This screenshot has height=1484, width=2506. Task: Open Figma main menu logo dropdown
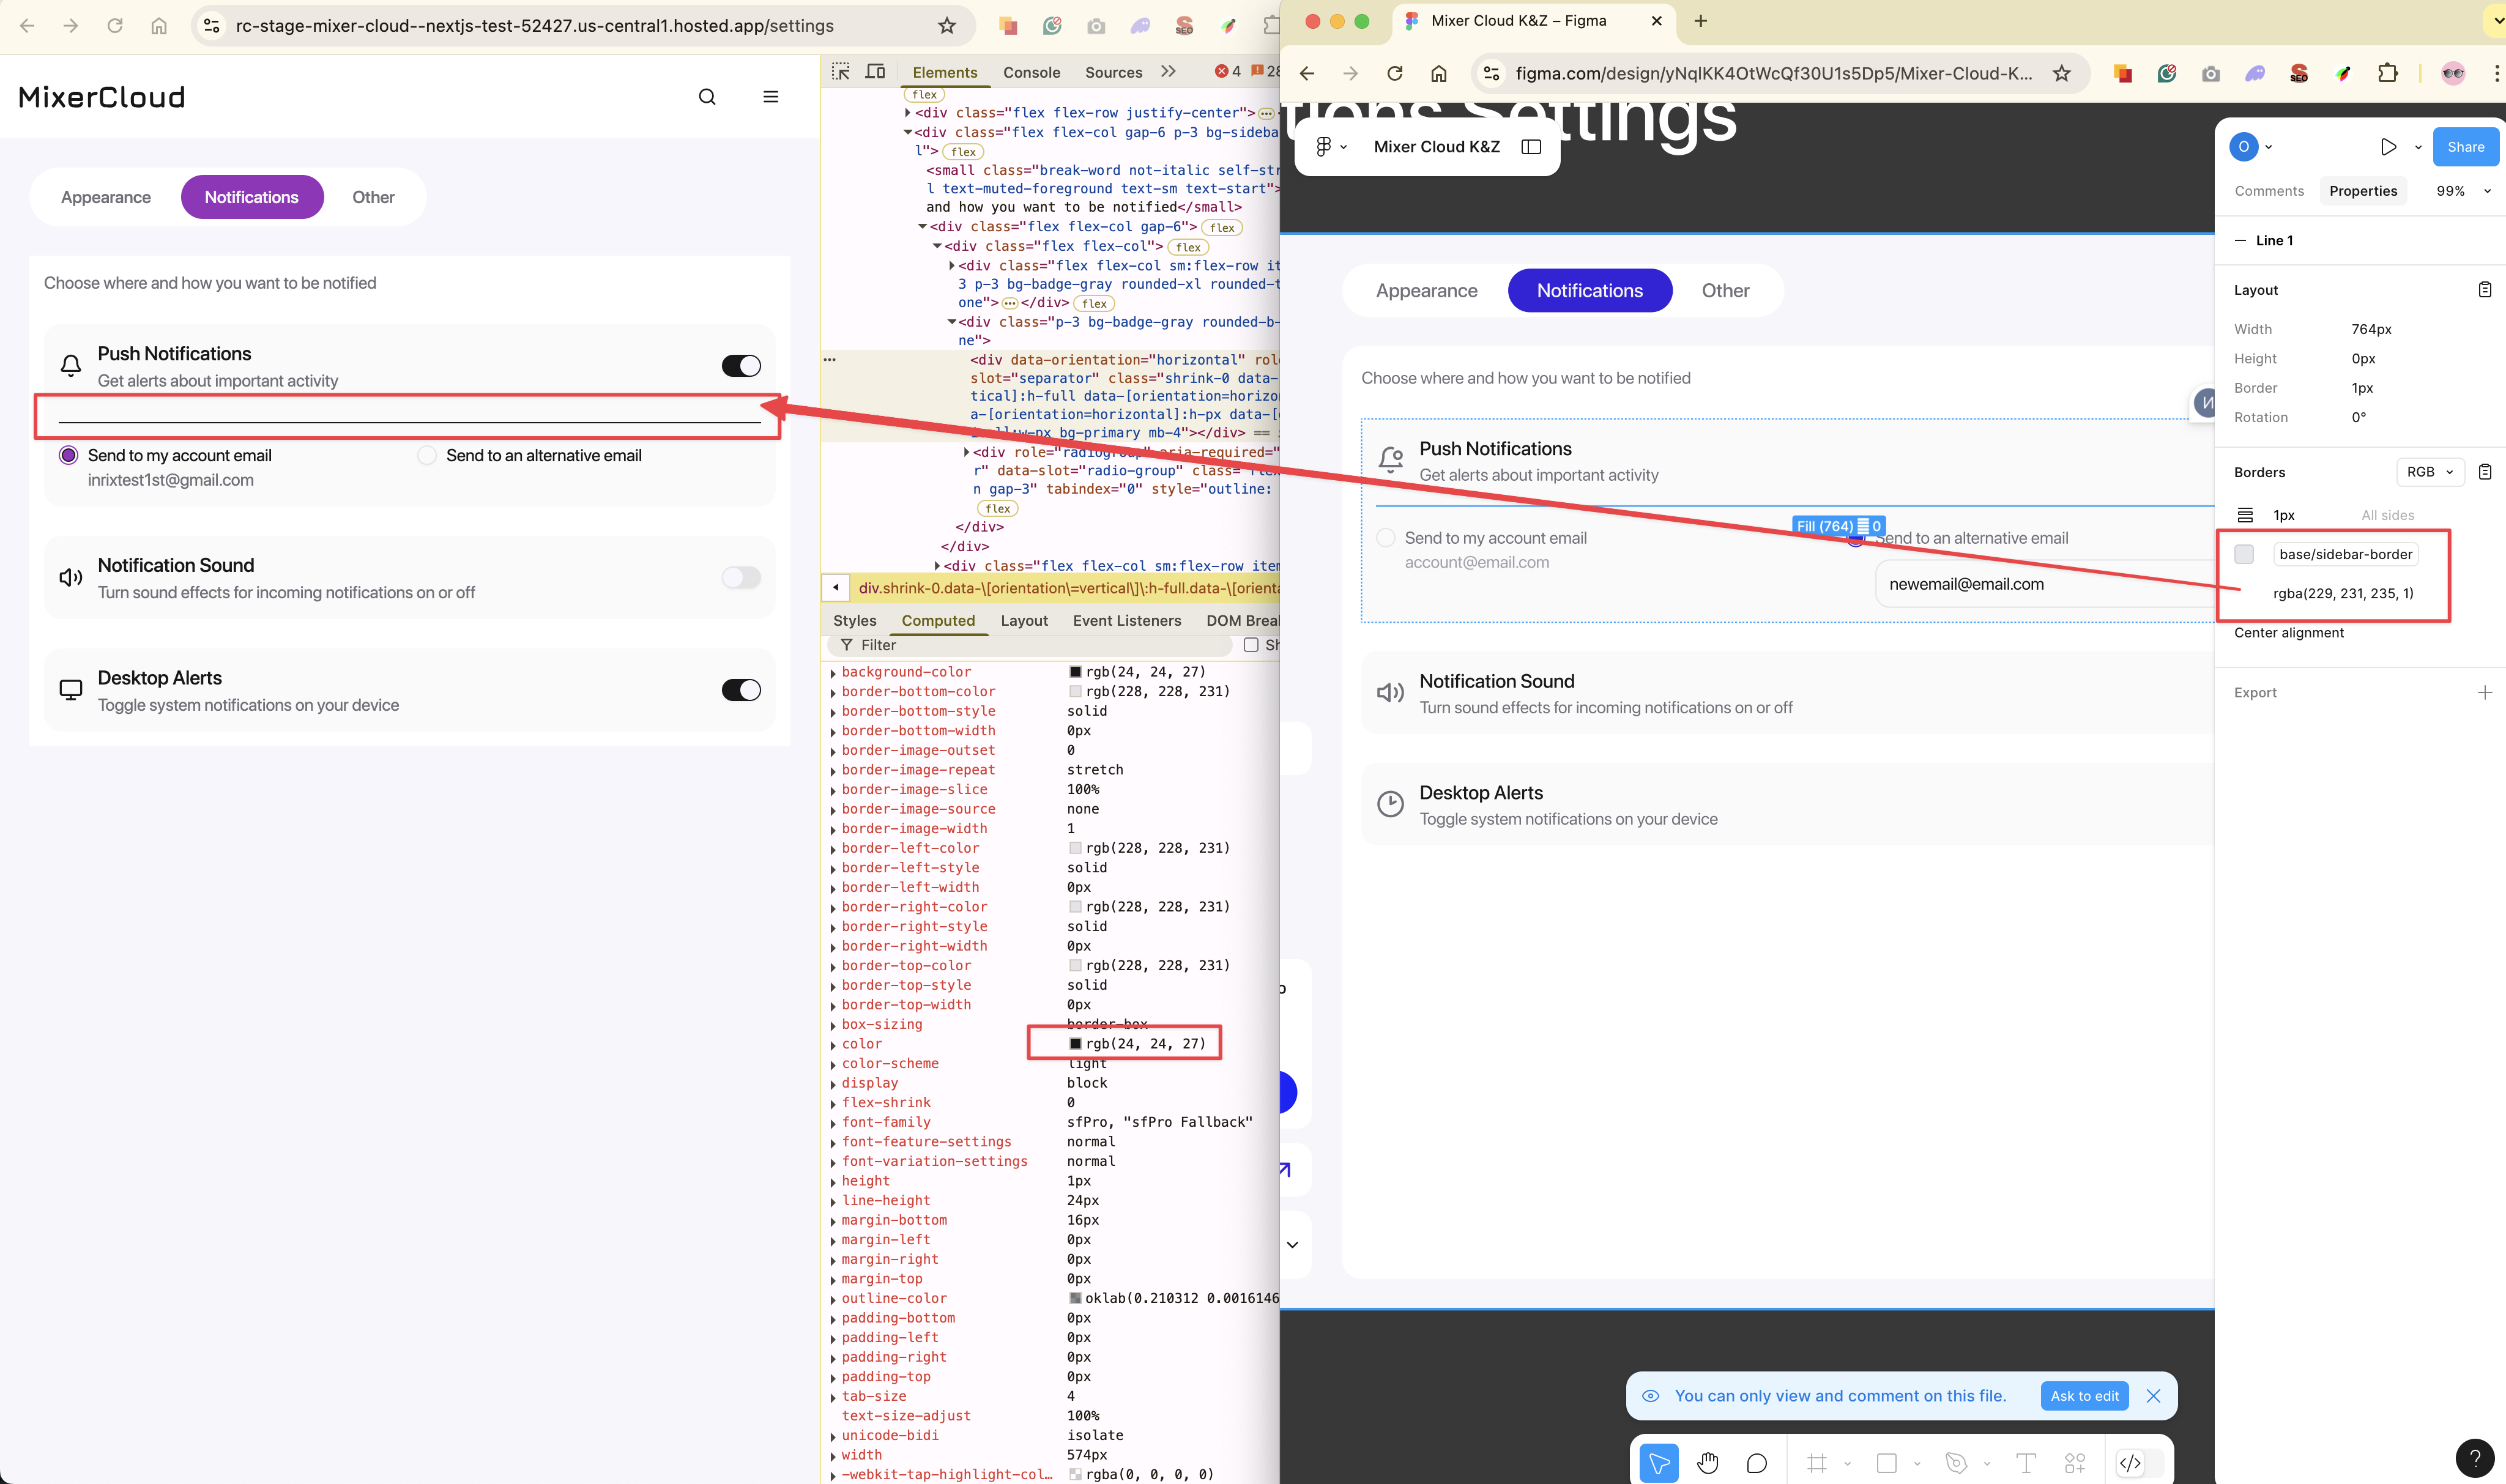[1330, 147]
